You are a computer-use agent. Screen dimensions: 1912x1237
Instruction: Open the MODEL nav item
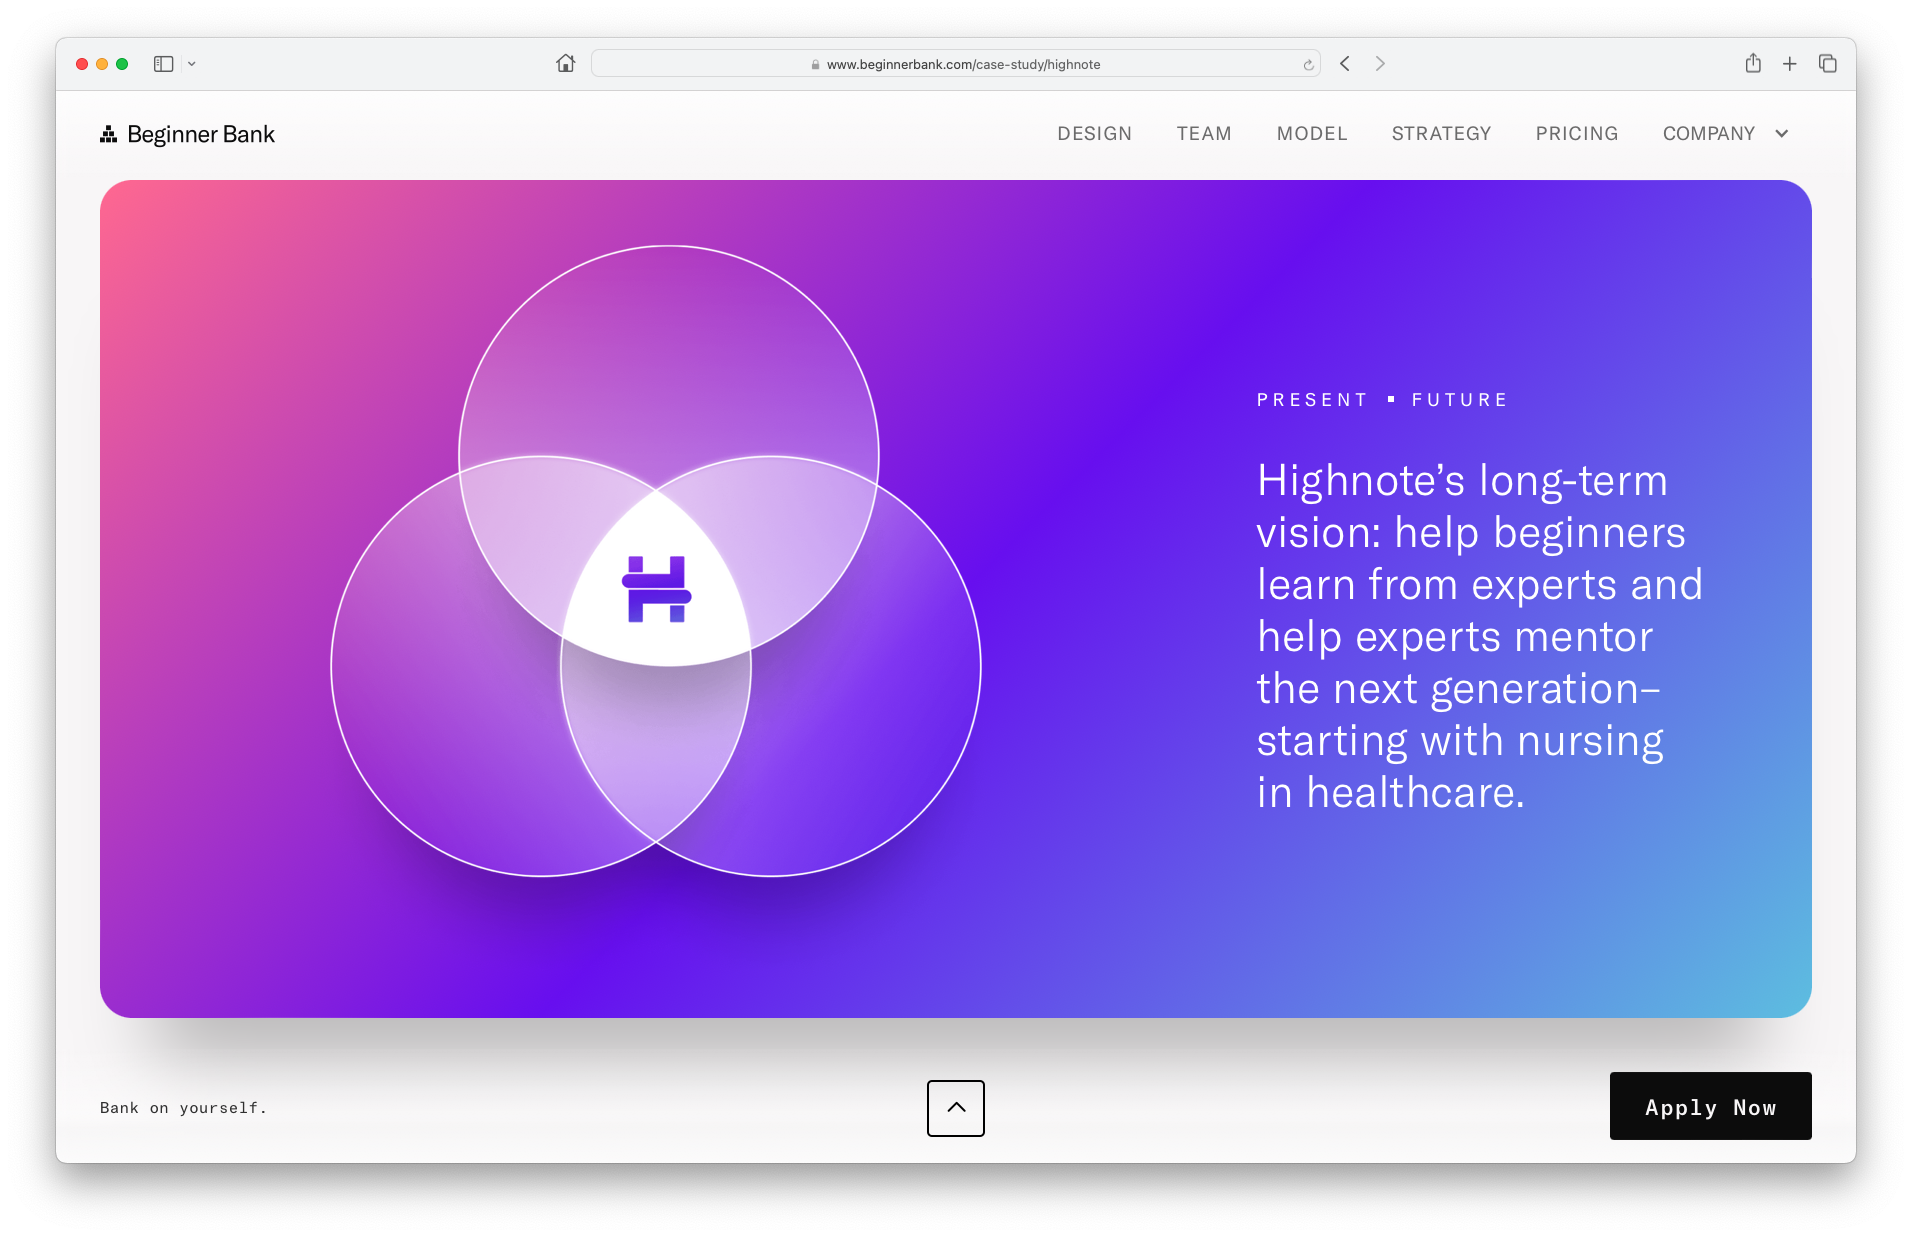tap(1312, 134)
